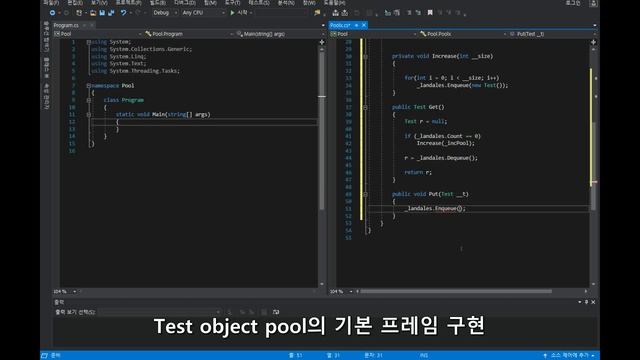Open the 디버그(D) Debug menu
This screenshot has width=640, height=360.
[184, 3]
